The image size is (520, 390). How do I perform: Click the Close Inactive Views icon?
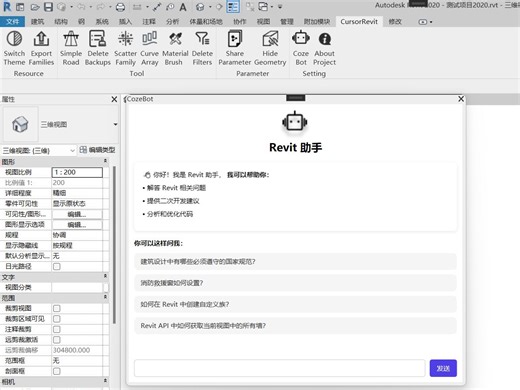pos(250,7)
